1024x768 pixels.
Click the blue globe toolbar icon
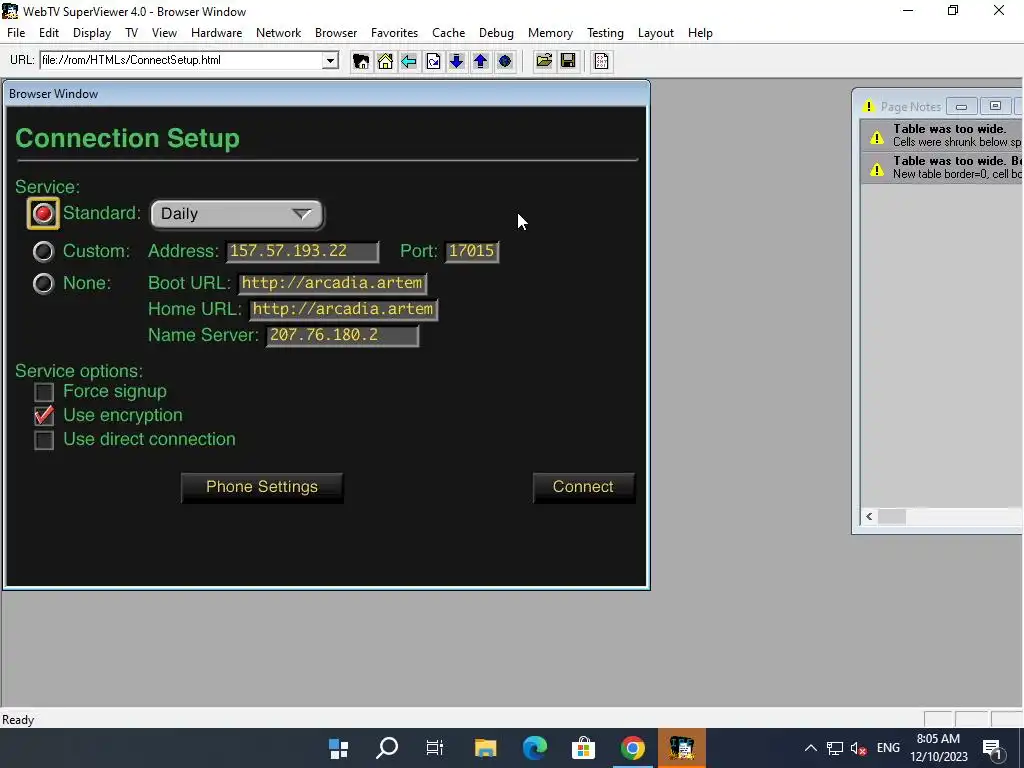(x=505, y=61)
